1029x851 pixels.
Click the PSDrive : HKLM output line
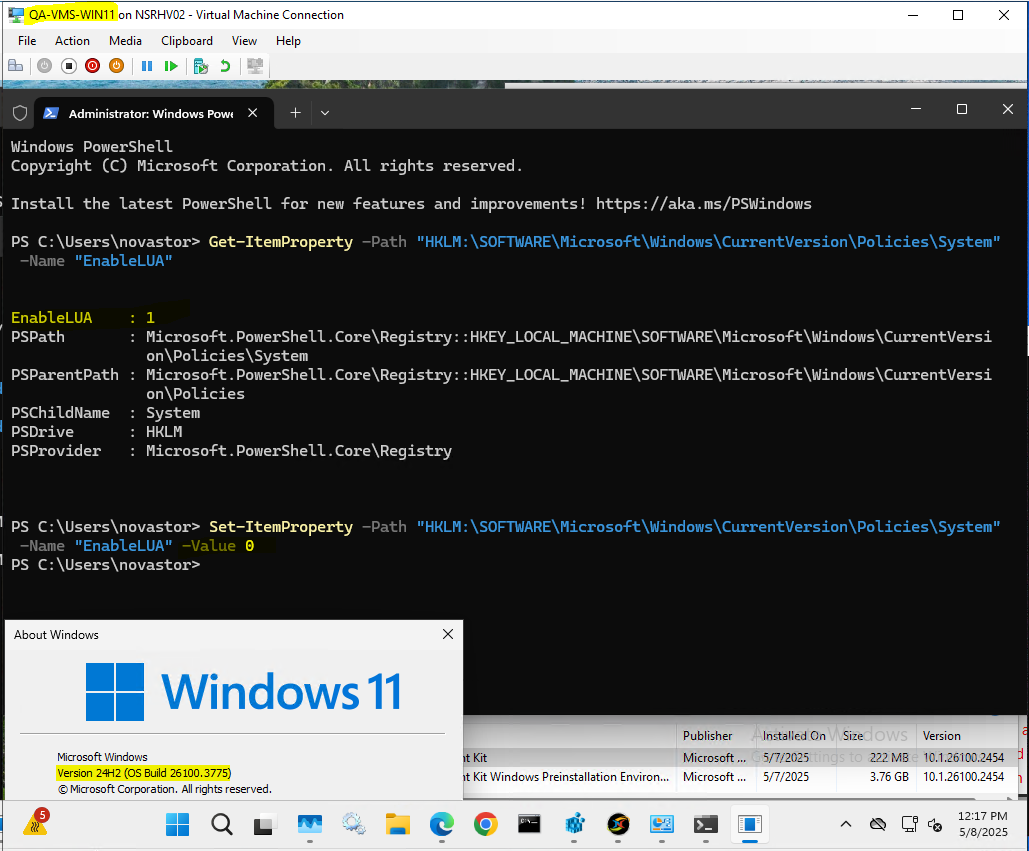[96, 432]
